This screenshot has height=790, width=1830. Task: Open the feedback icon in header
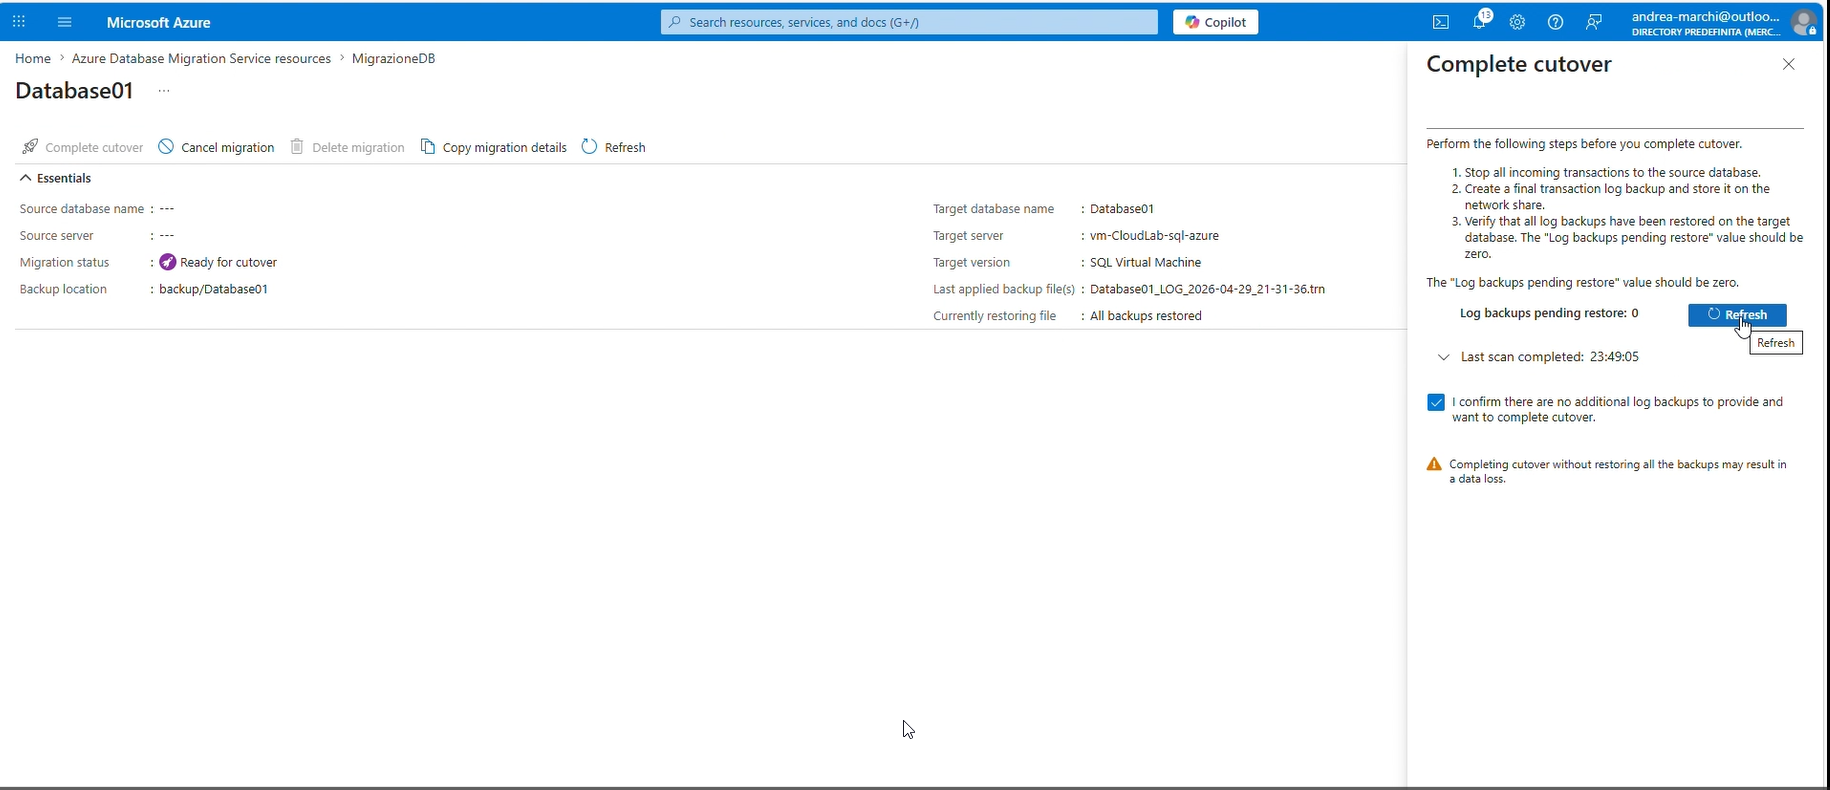click(1594, 22)
